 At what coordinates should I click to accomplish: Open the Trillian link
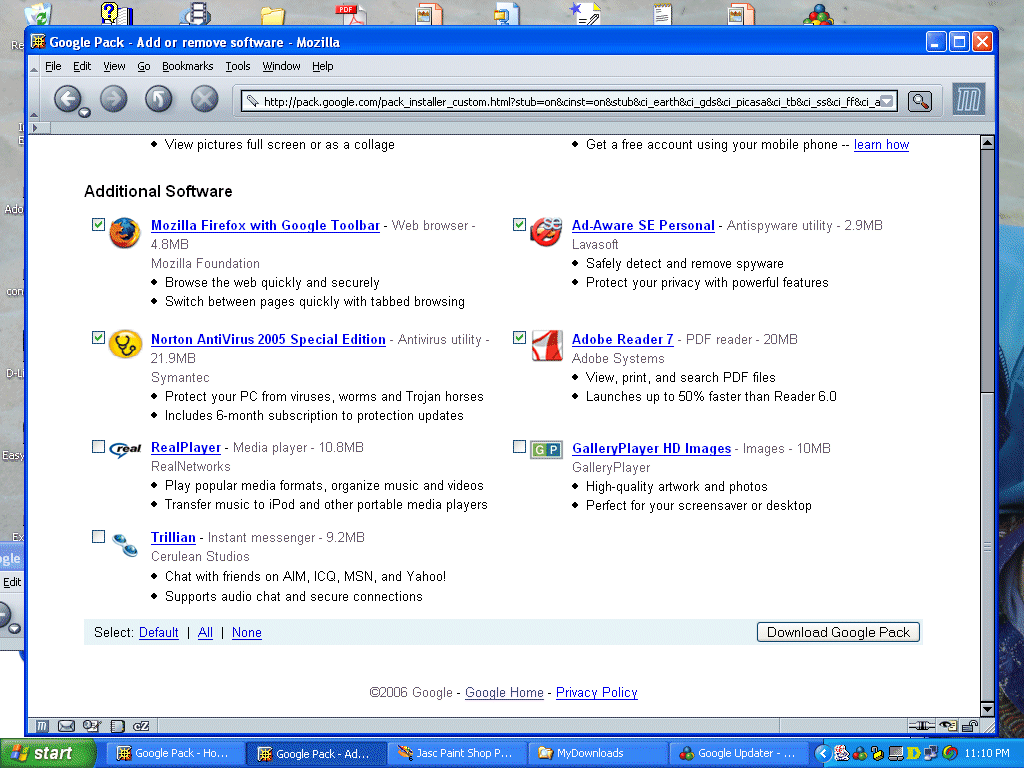(173, 537)
